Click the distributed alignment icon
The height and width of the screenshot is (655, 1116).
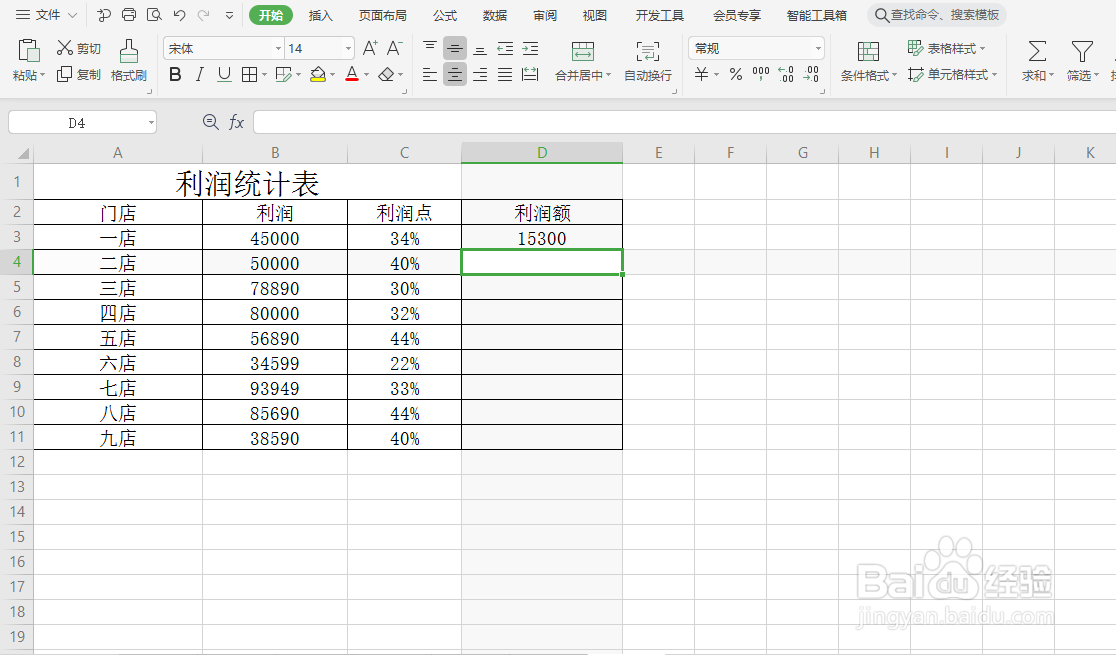(x=530, y=74)
